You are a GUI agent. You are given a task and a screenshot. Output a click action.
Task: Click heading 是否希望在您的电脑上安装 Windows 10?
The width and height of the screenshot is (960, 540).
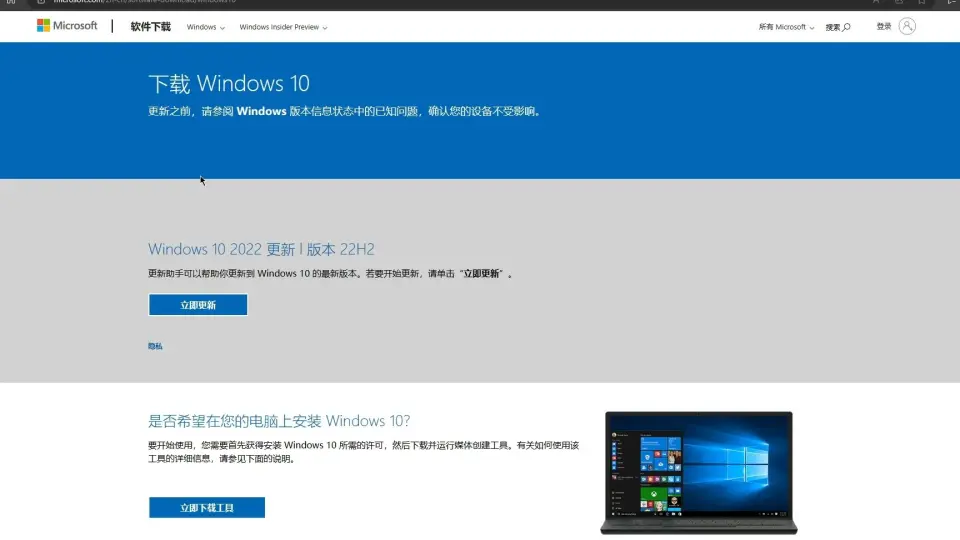(279, 421)
